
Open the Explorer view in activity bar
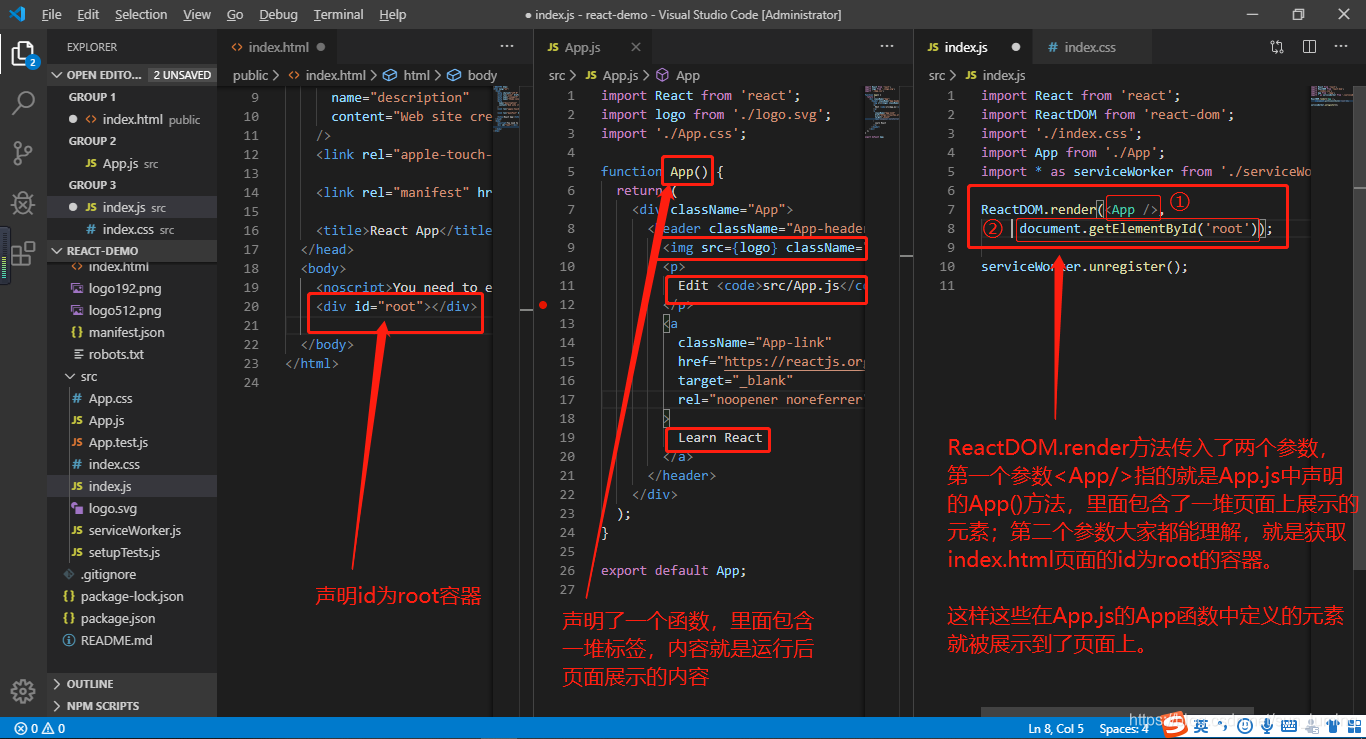[x=23, y=53]
